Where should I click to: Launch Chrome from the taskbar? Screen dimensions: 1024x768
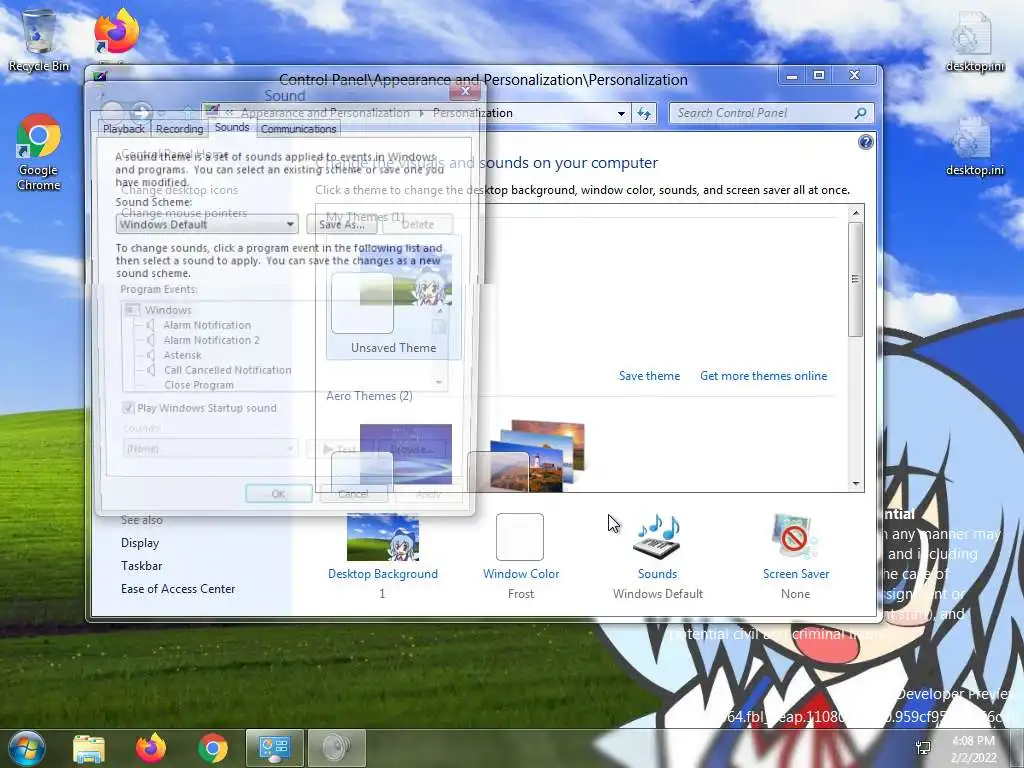(213, 748)
